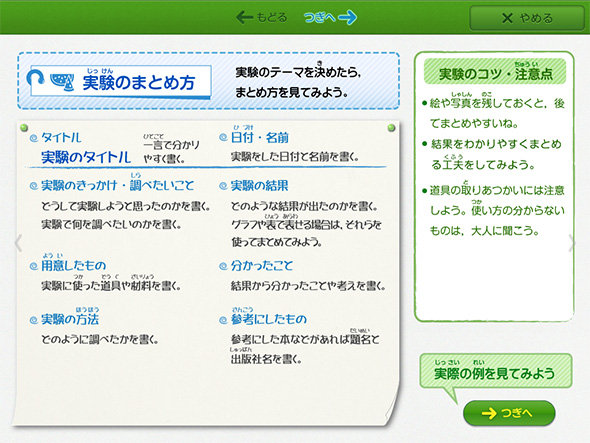The image size is (590, 443).
Task: Click the spiral bullet beside 用意したもの
Action: 34,266
